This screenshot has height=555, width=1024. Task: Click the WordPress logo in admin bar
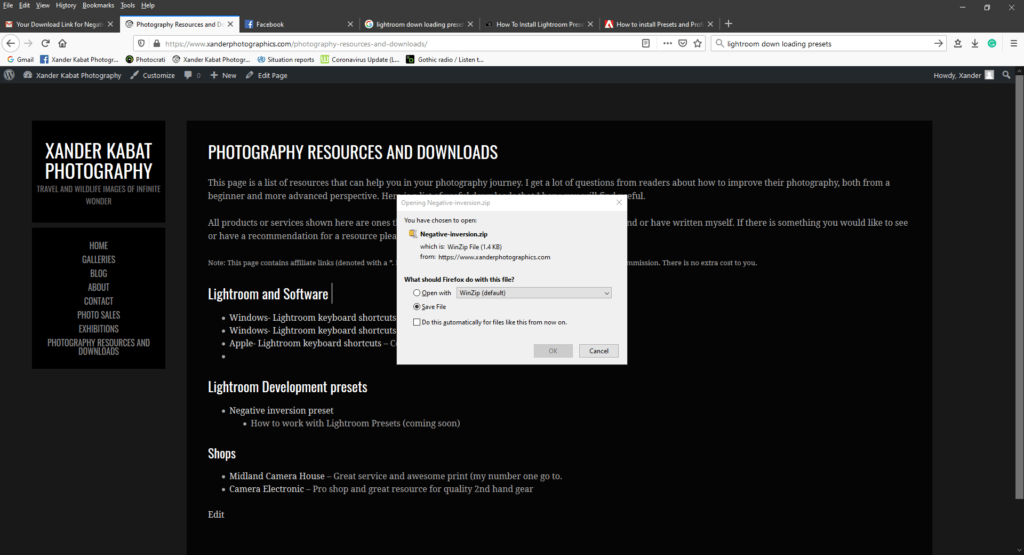tap(9, 75)
